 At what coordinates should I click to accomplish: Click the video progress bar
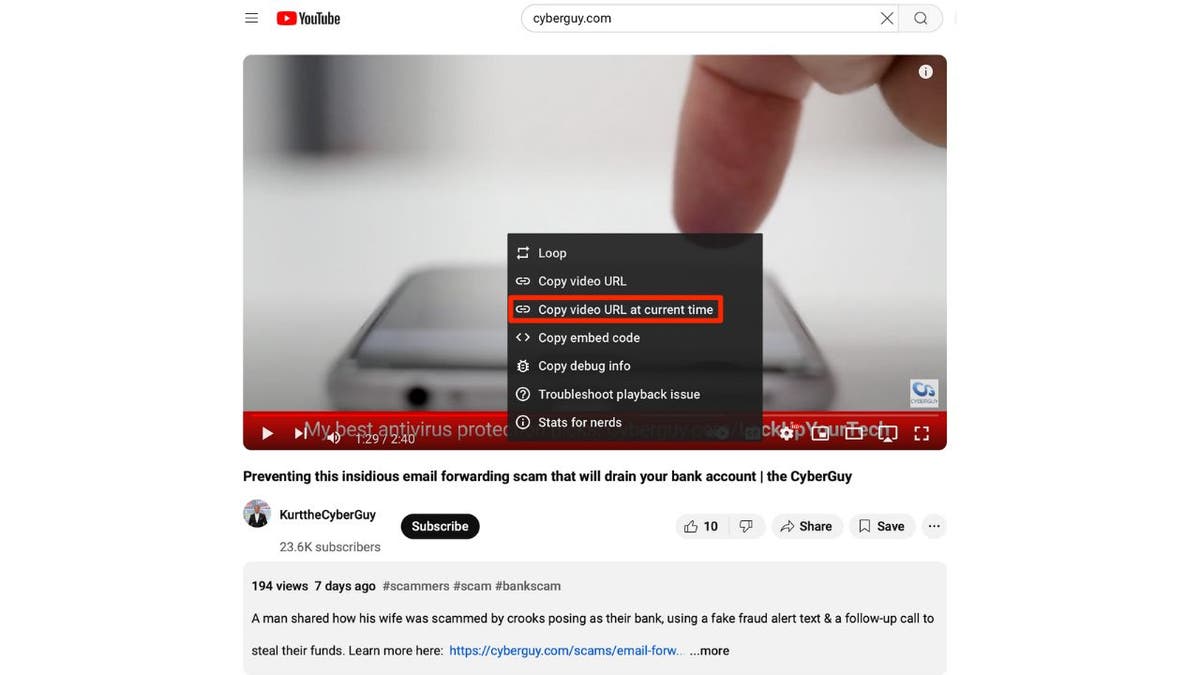[x=594, y=416]
